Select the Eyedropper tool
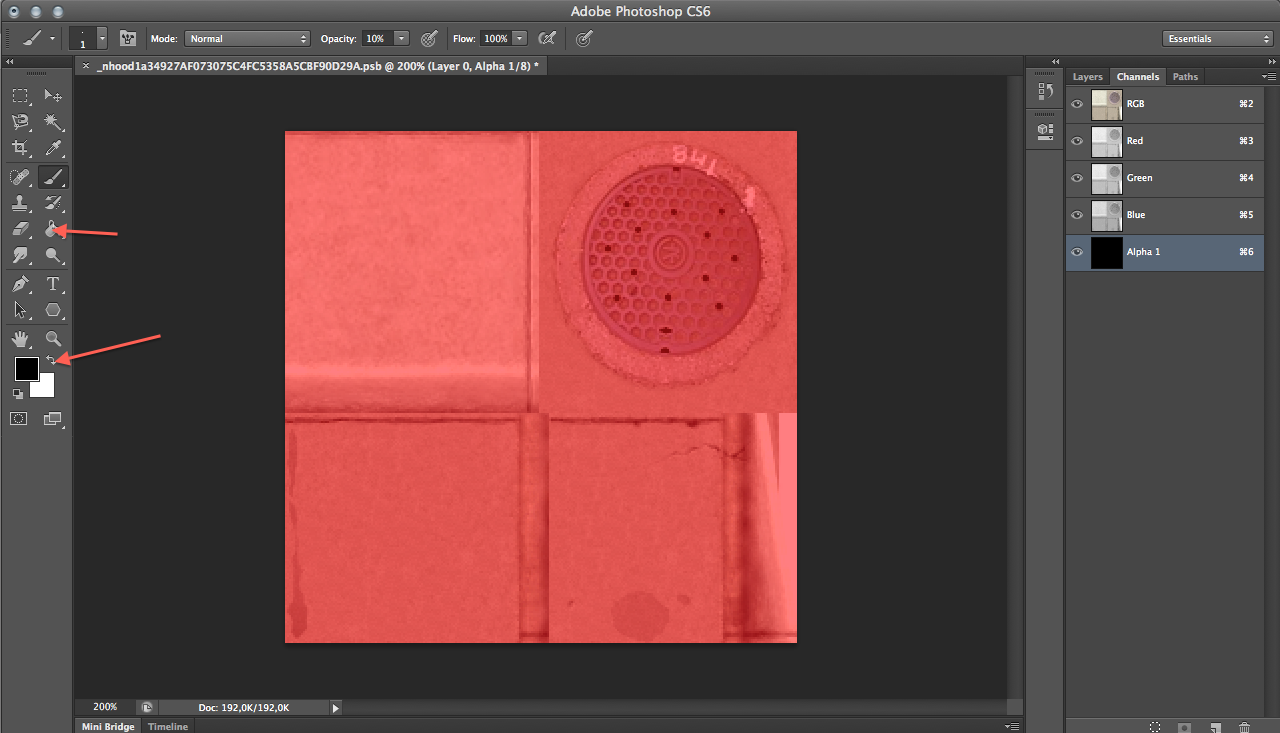The height and width of the screenshot is (733, 1280). [53, 148]
